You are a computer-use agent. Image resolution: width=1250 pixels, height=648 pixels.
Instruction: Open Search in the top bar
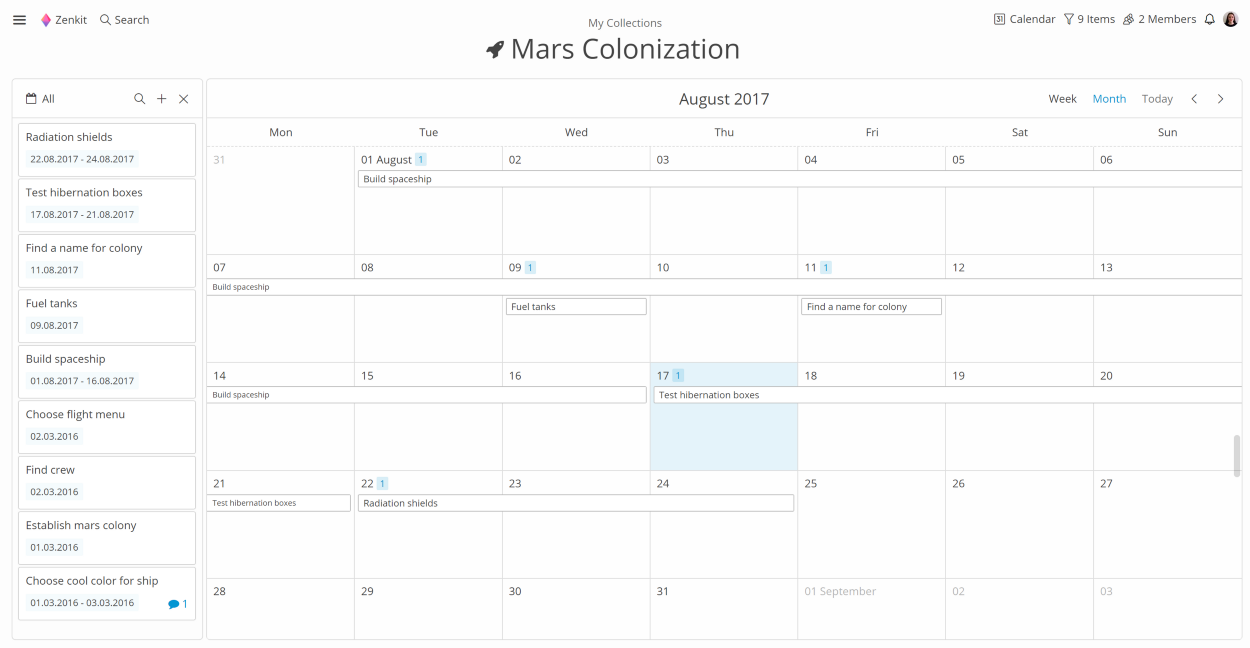click(x=124, y=20)
